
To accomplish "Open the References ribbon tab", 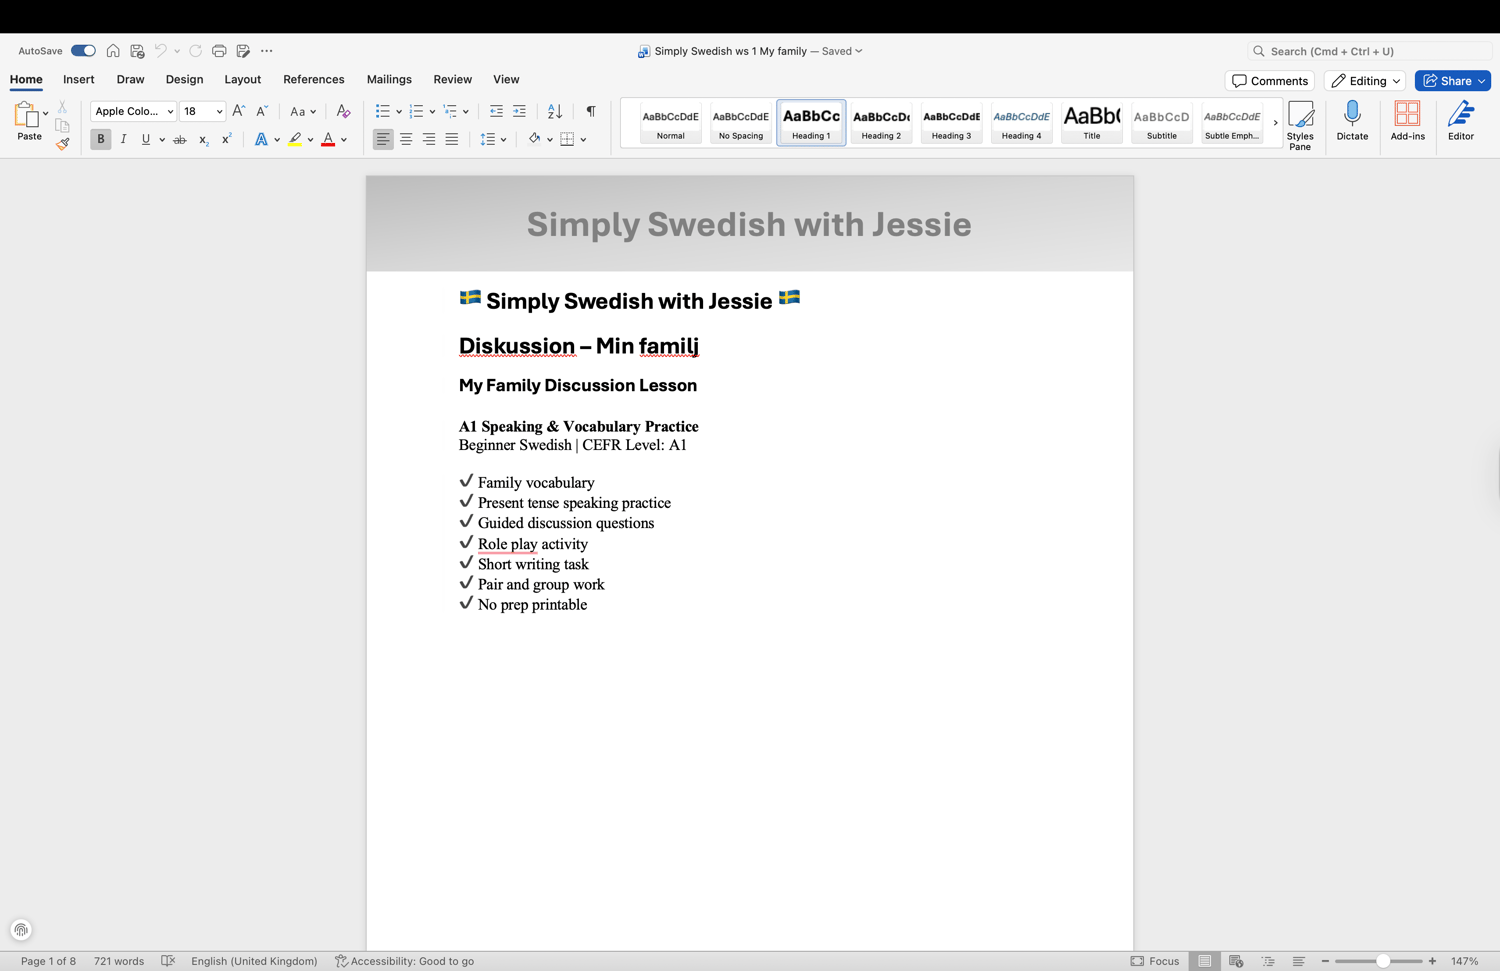I will click(x=313, y=79).
